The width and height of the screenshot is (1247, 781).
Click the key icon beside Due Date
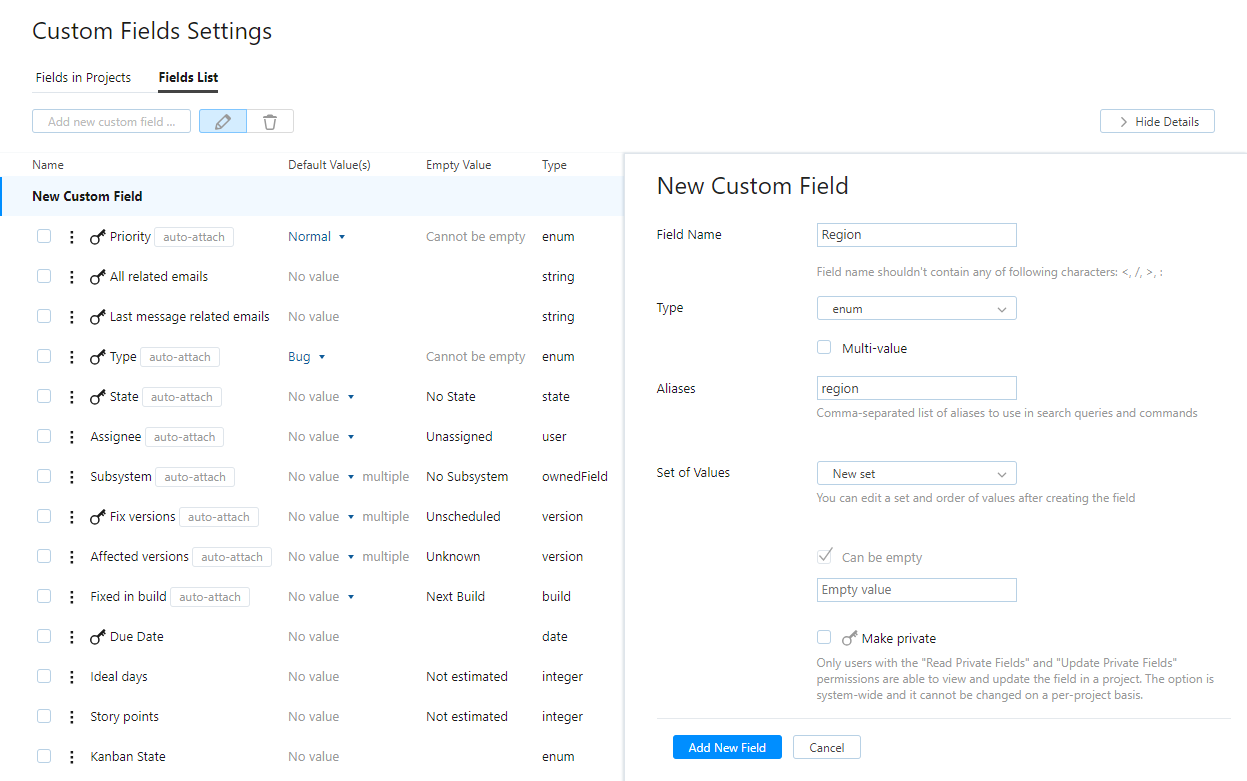tap(98, 637)
